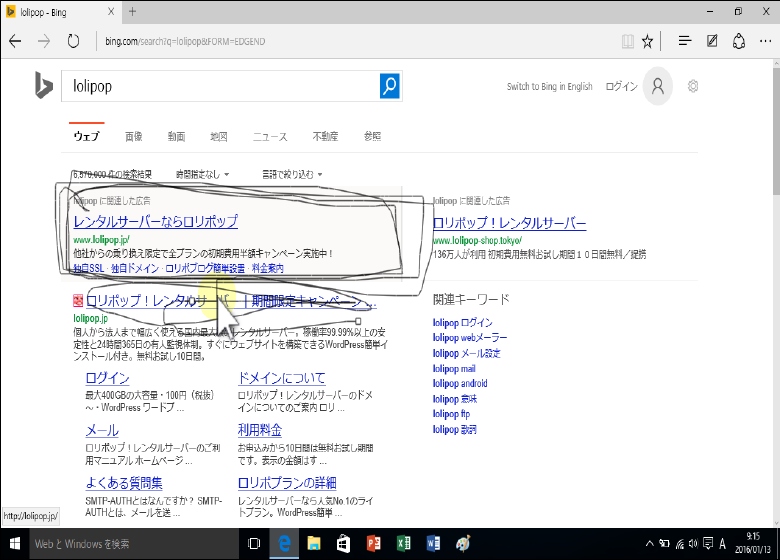Open reading view book icon

(x=628, y=41)
